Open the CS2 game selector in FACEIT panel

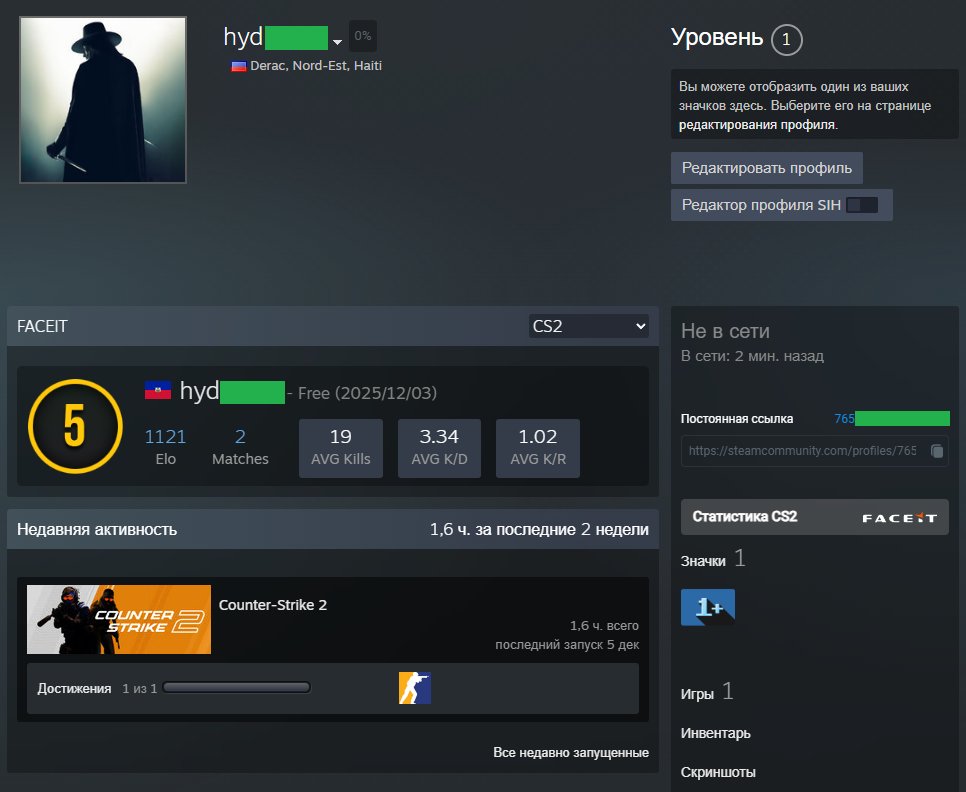[588, 325]
